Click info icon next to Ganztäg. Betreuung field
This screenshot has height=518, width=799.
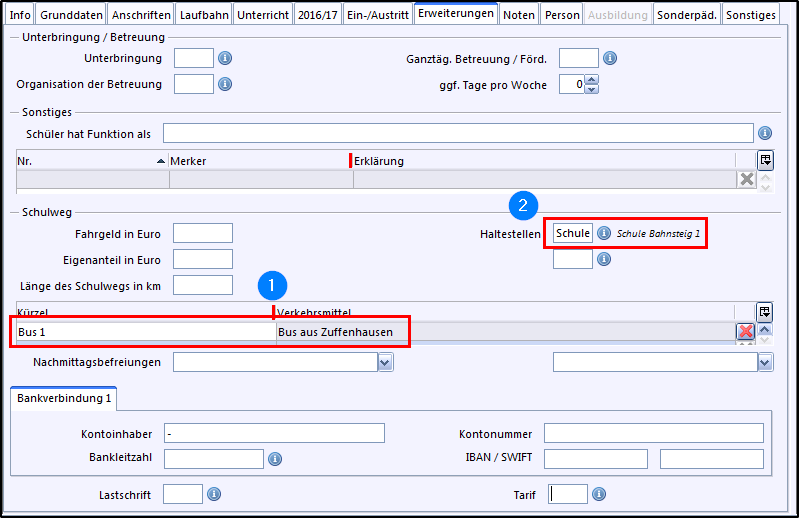[x=610, y=58]
